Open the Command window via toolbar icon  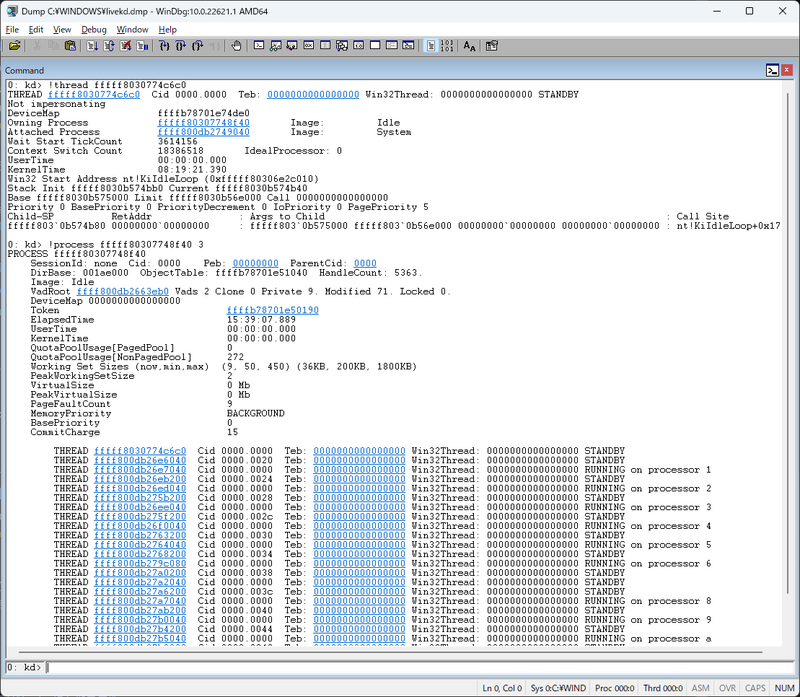coord(259,46)
